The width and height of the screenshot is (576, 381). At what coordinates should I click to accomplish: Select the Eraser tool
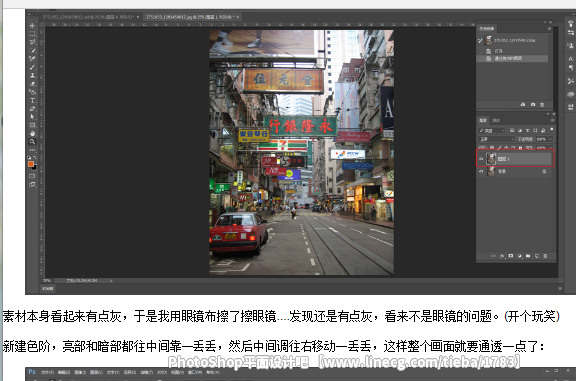point(32,84)
